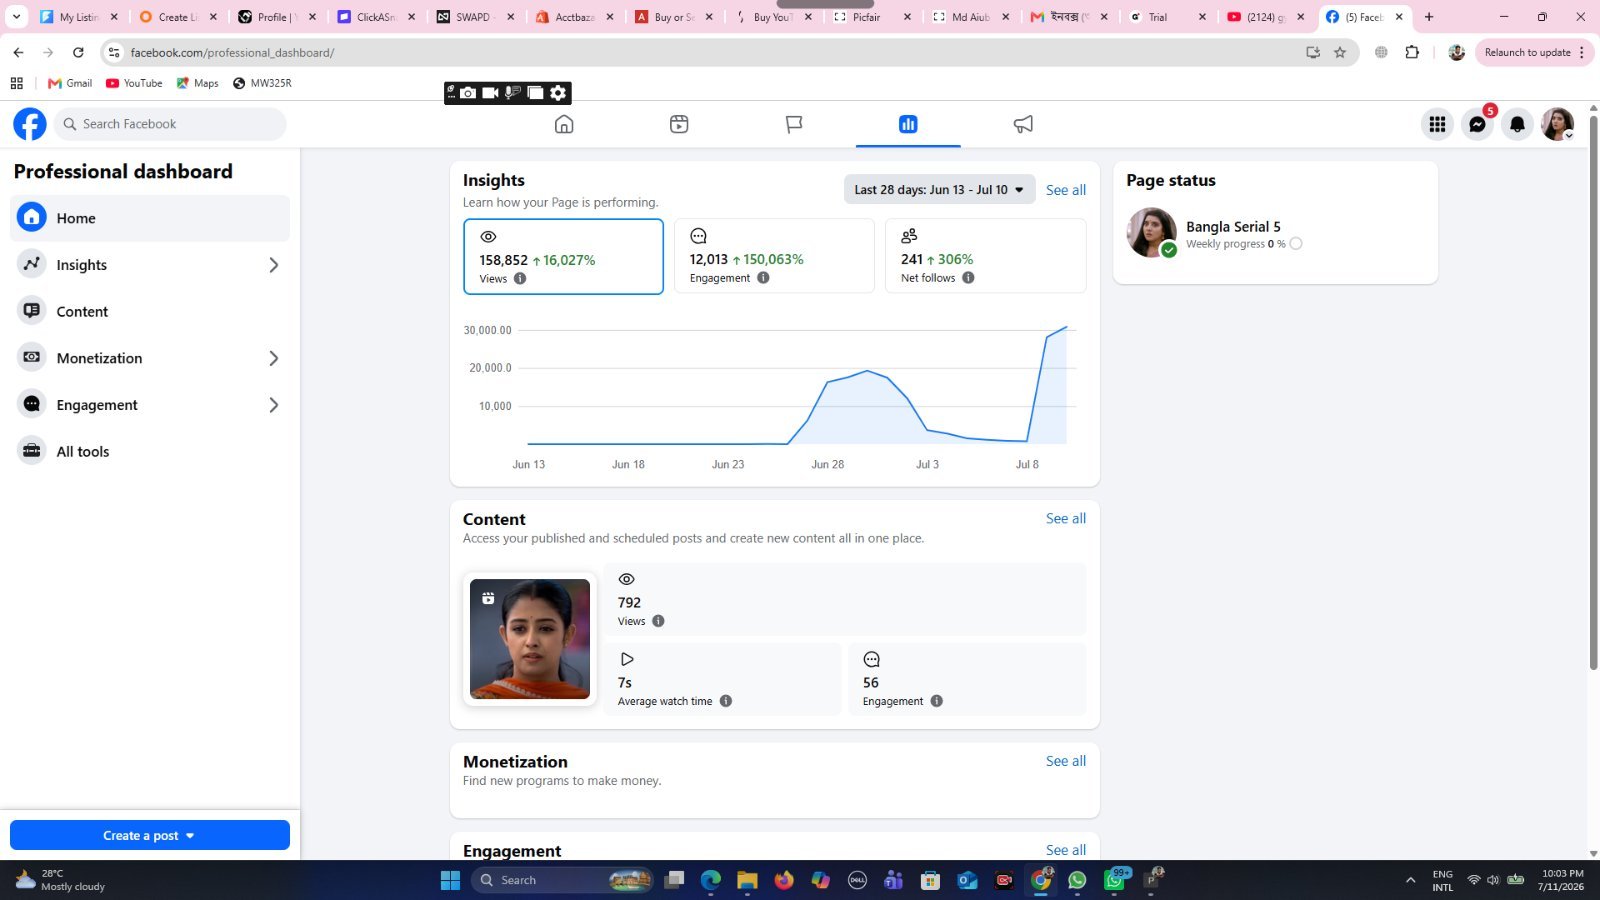
Task: Switch to the YouTube (2124) tab
Action: [x=1266, y=17]
